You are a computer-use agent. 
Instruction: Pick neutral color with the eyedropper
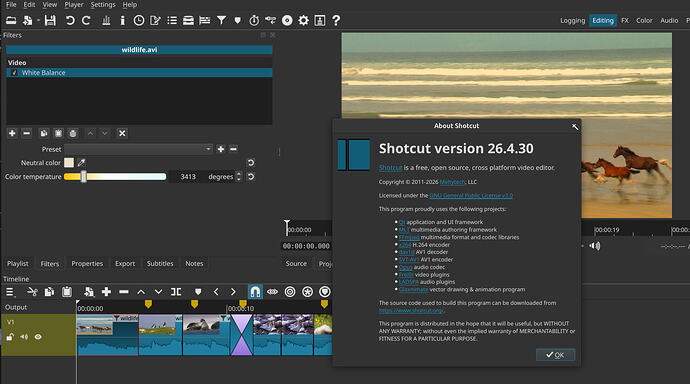coord(81,163)
